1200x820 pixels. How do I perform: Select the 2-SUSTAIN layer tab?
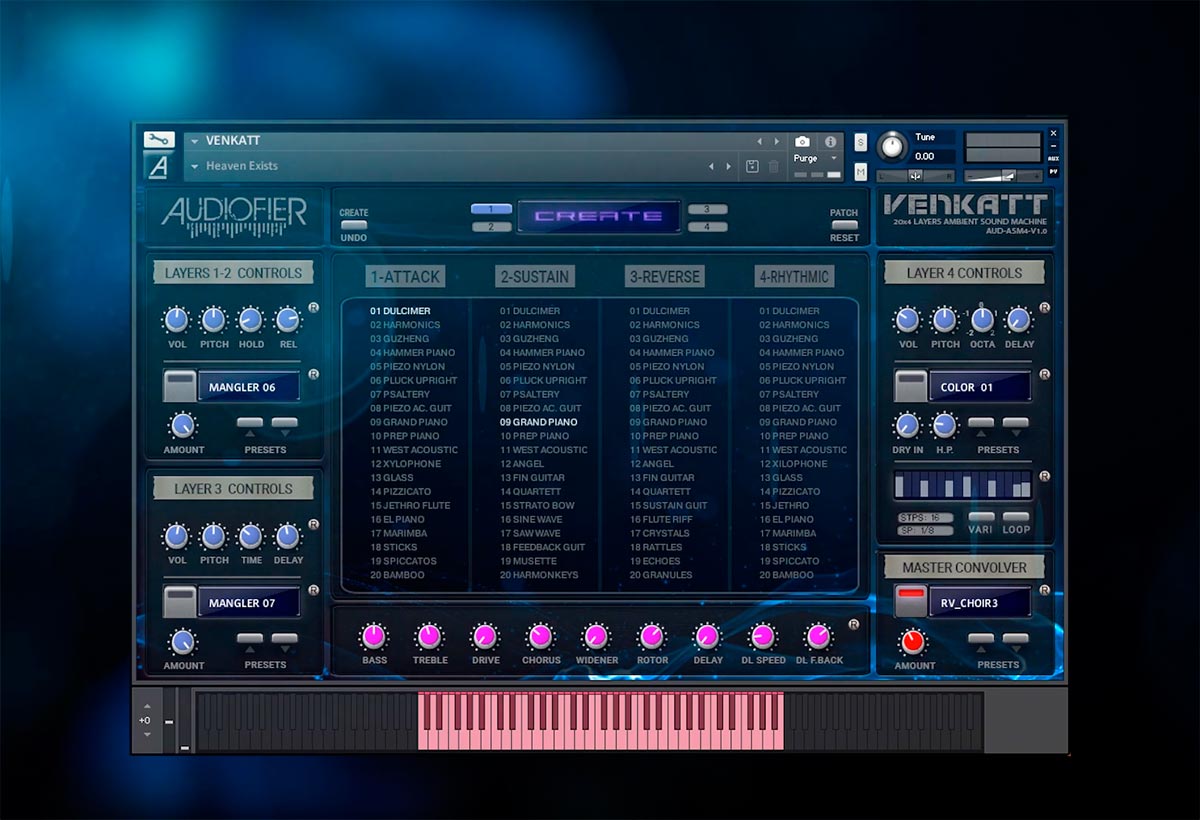pos(535,277)
